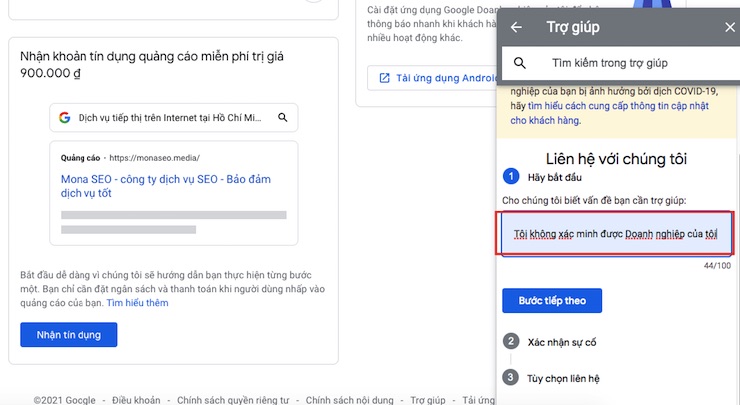This screenshot has width=740, height=405.
Task: Close the Trợ giúp help panel
Action: tap(730, 27)
